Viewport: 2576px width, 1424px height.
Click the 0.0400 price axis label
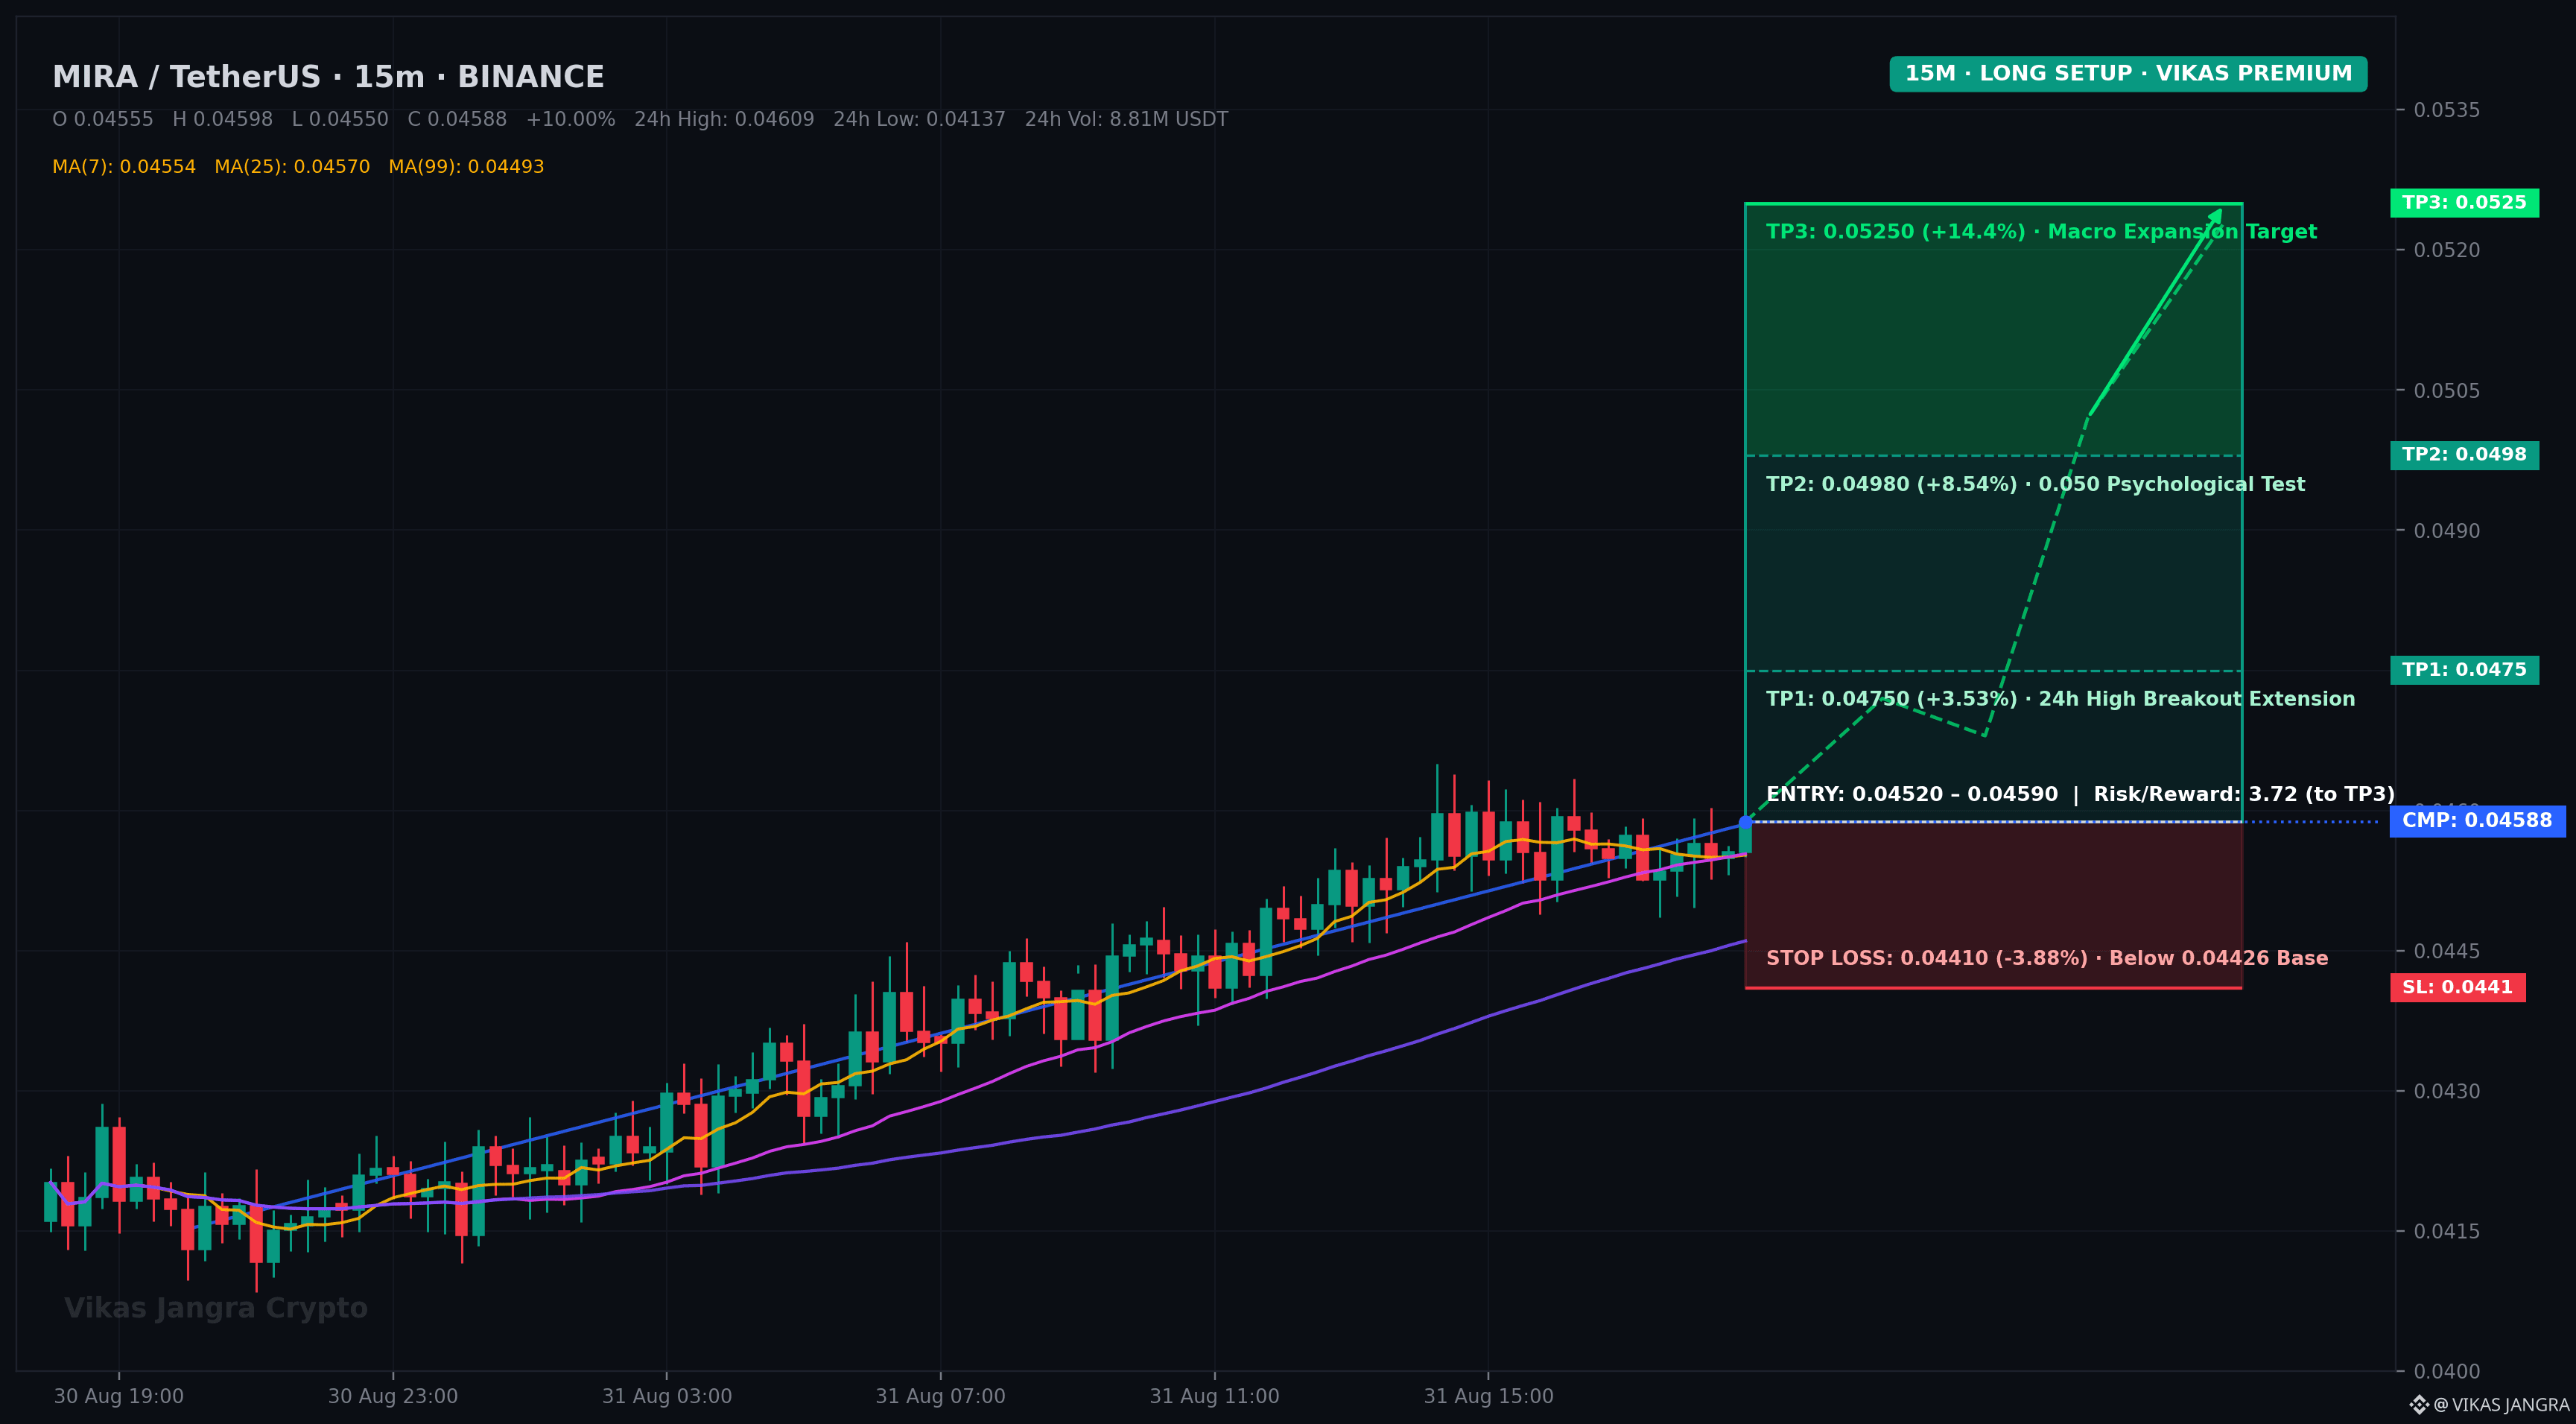click(x=2447, y=1372)
